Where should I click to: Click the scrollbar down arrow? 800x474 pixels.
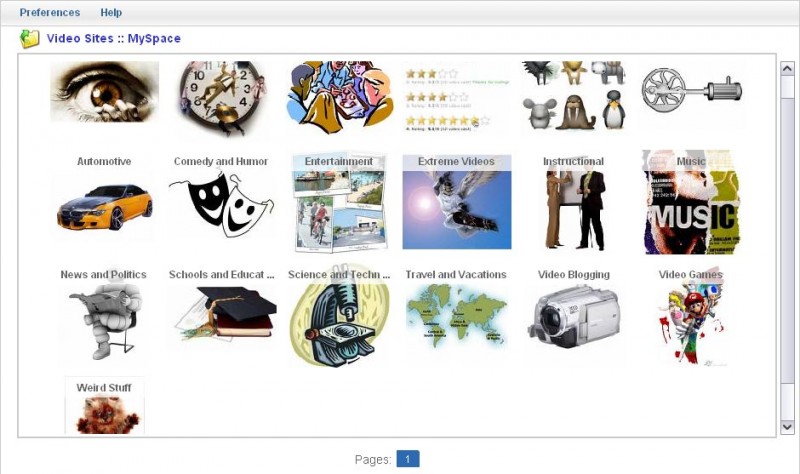pyautogui.click(x=787, y=427)
